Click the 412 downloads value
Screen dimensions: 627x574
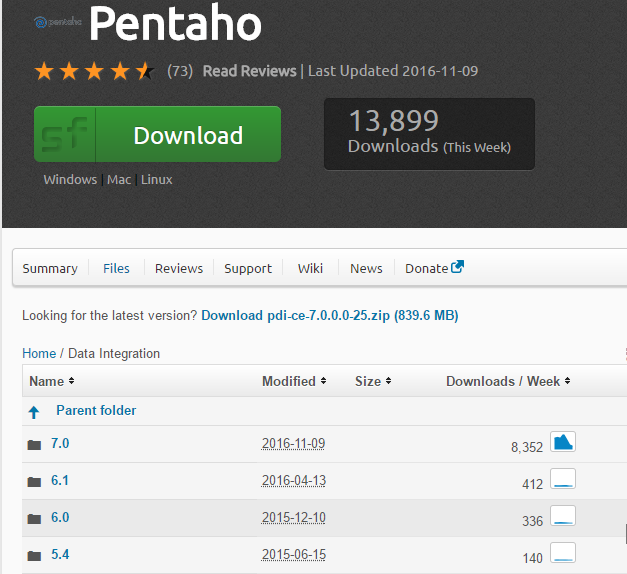click(x=533, y=484)
